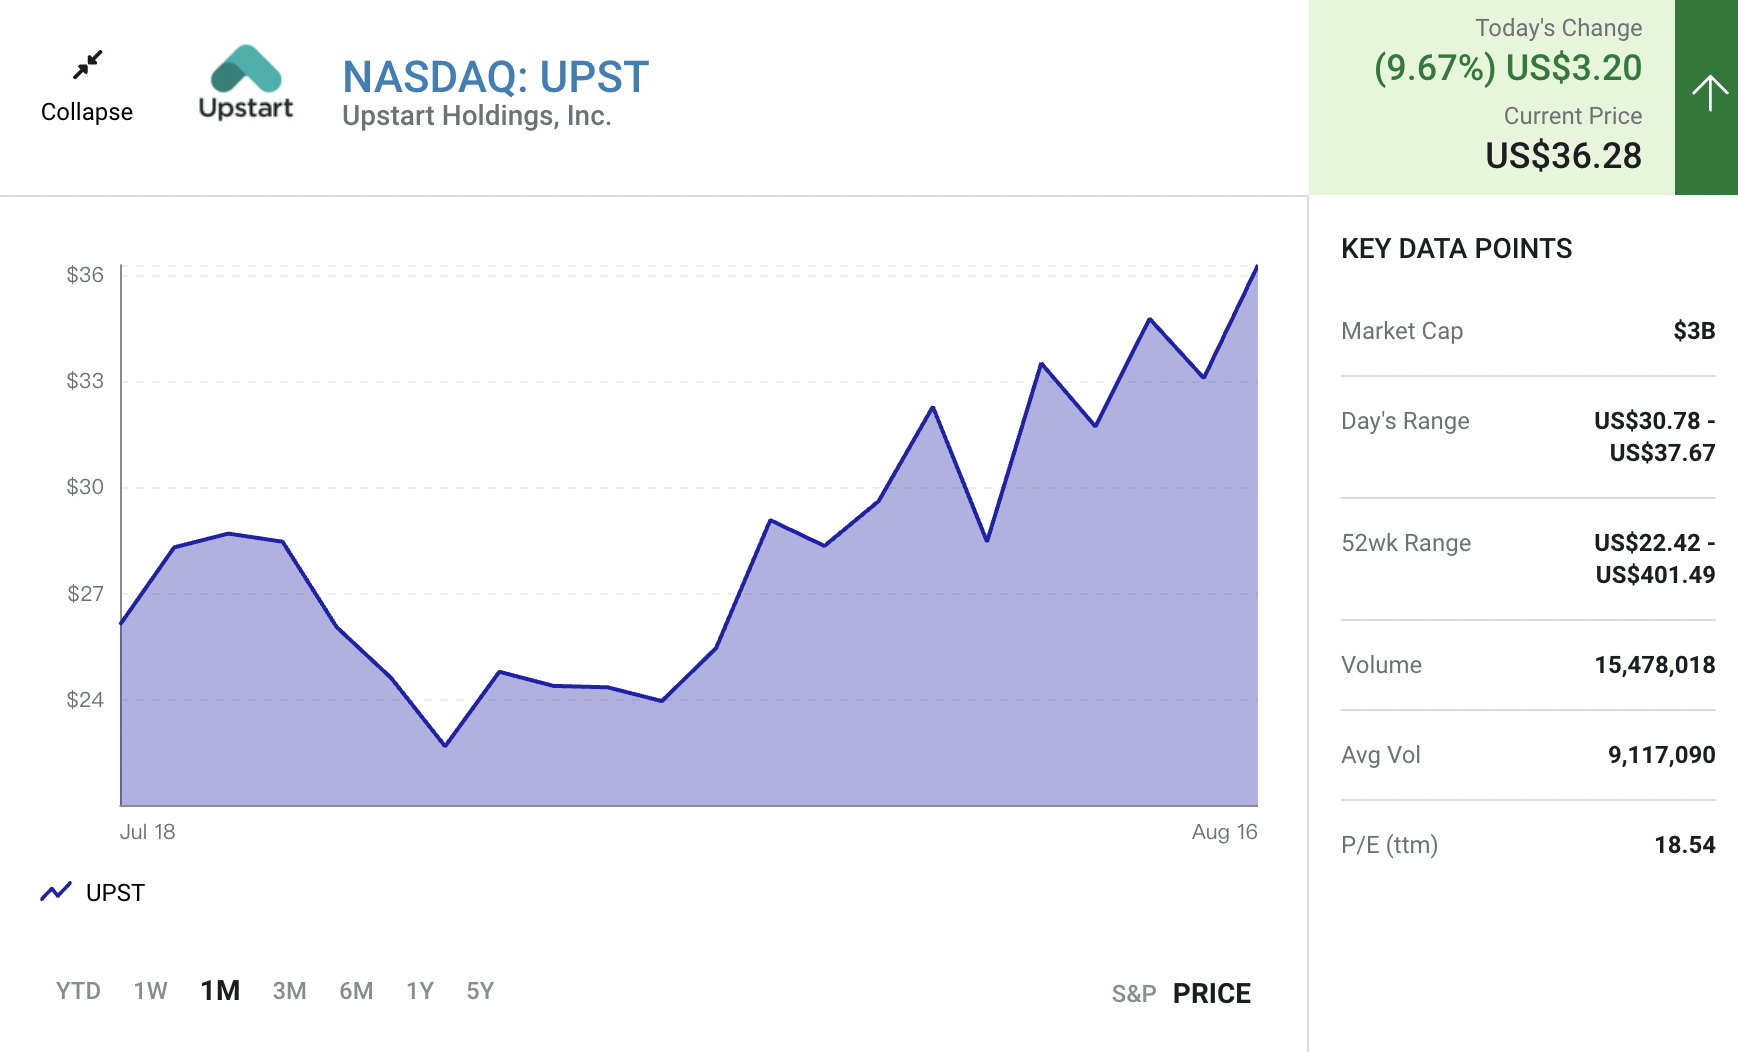Click the chart's peak at Aug 16
The height and width of the screenshot is (1052, 1738).
(x=1256, y=267)
